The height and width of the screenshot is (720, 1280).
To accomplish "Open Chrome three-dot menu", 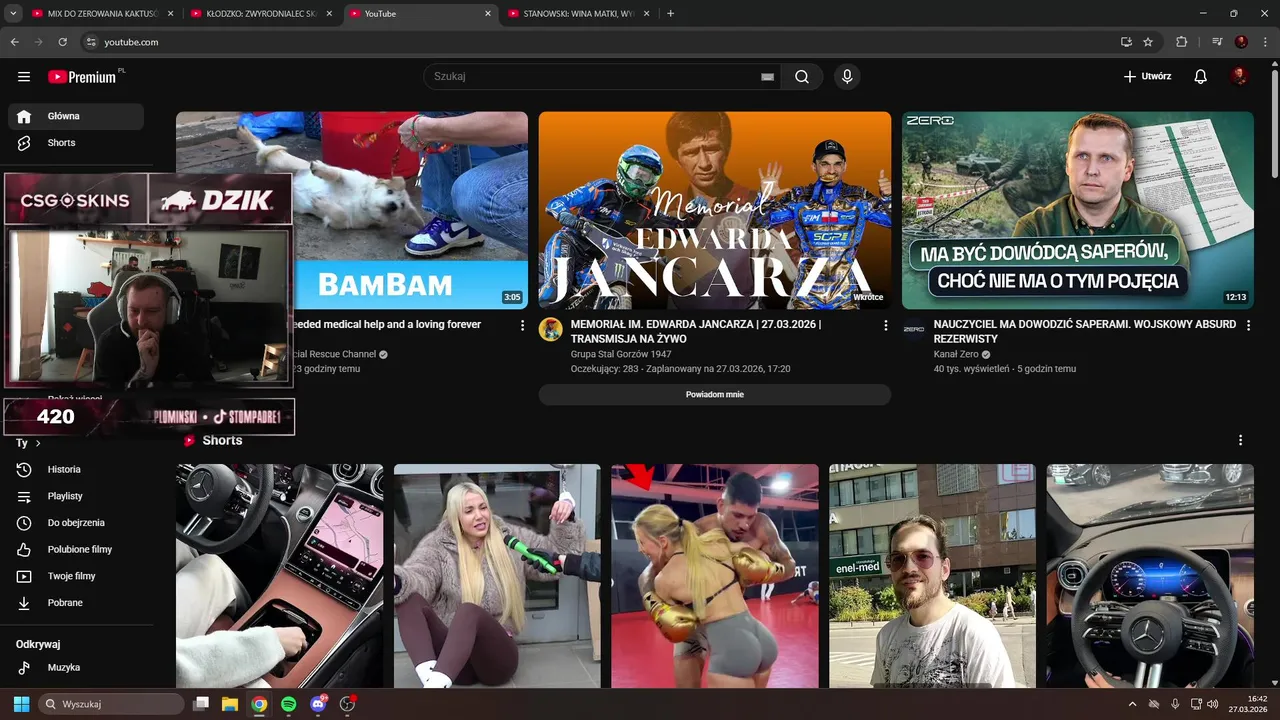I will point(1265,42).
